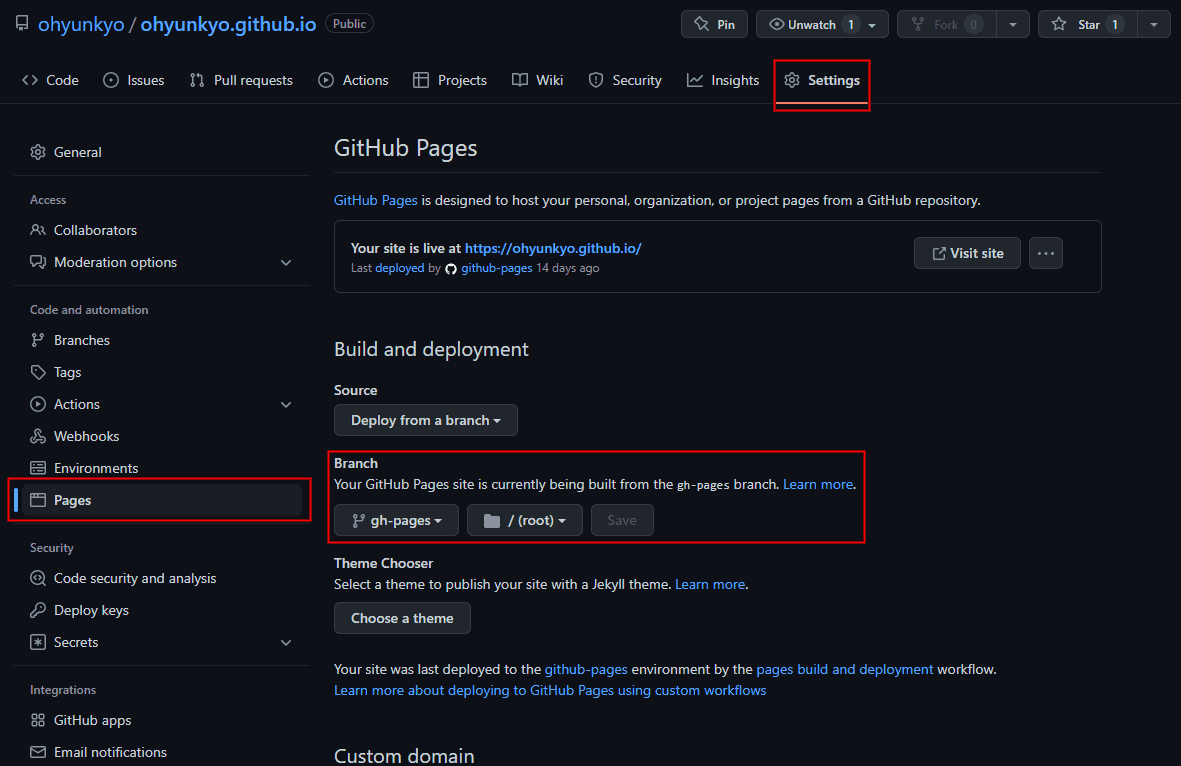Click the Settings tab gear icon
The image size is (1181, 766).
(x=792, y=80)
